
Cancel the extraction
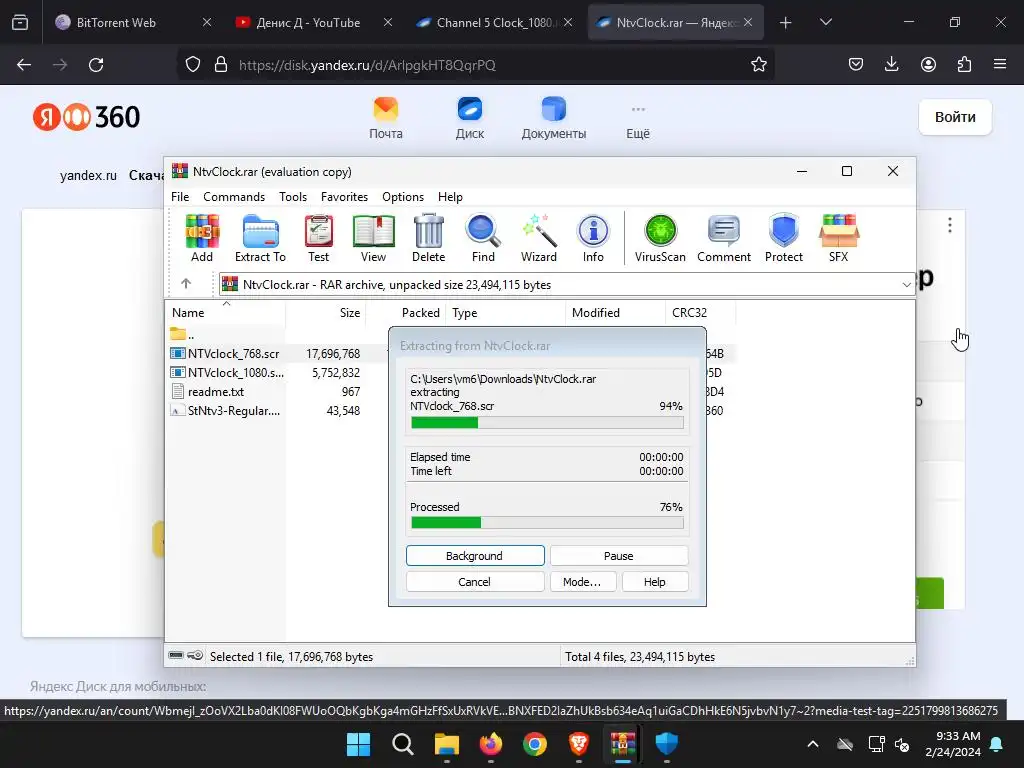coord(475,582)
